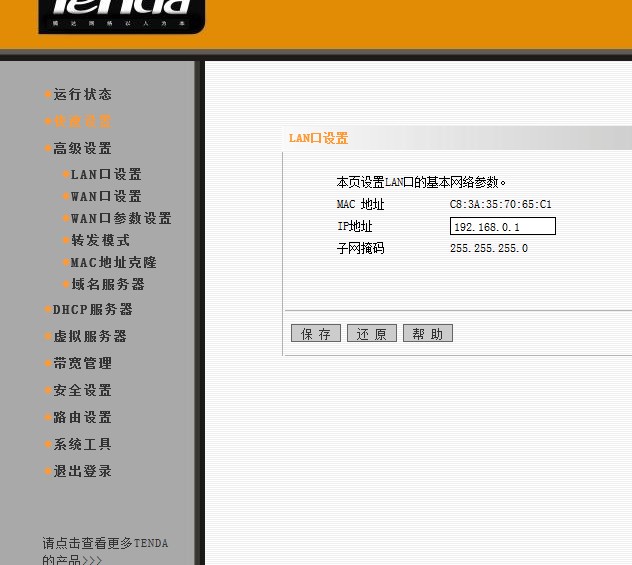Click the subnet mask value 255.255.255.0
632x565 pixels.
coord(489,248)
